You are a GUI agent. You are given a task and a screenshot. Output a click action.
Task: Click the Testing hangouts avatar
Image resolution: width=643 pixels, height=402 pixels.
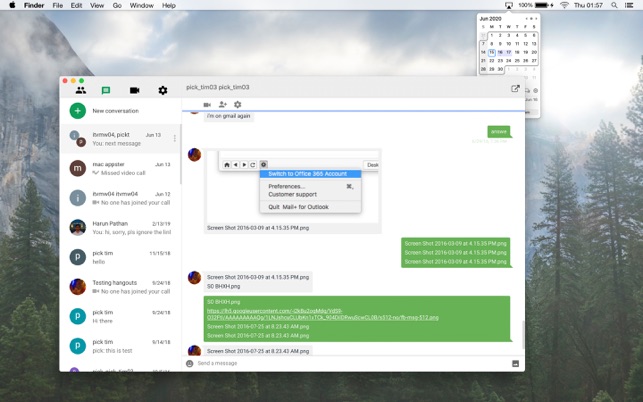[x=78, y=287]
